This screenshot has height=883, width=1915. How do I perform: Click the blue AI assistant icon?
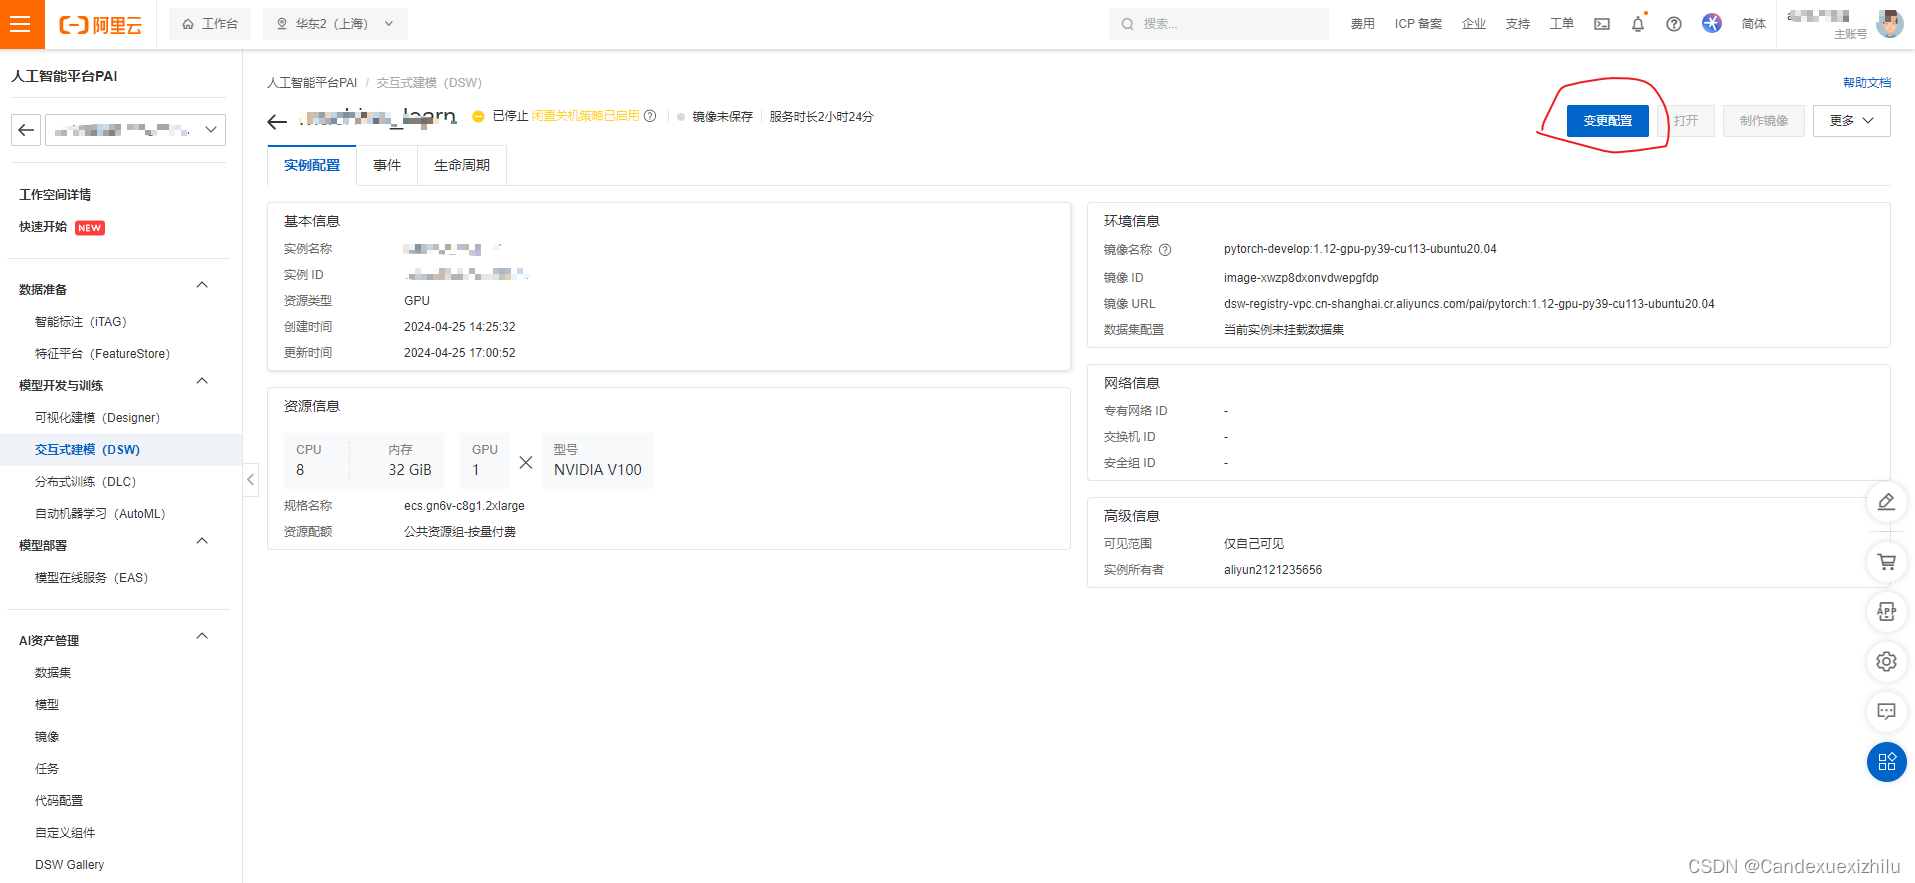pyautogui.click(x=1712, y=23)
